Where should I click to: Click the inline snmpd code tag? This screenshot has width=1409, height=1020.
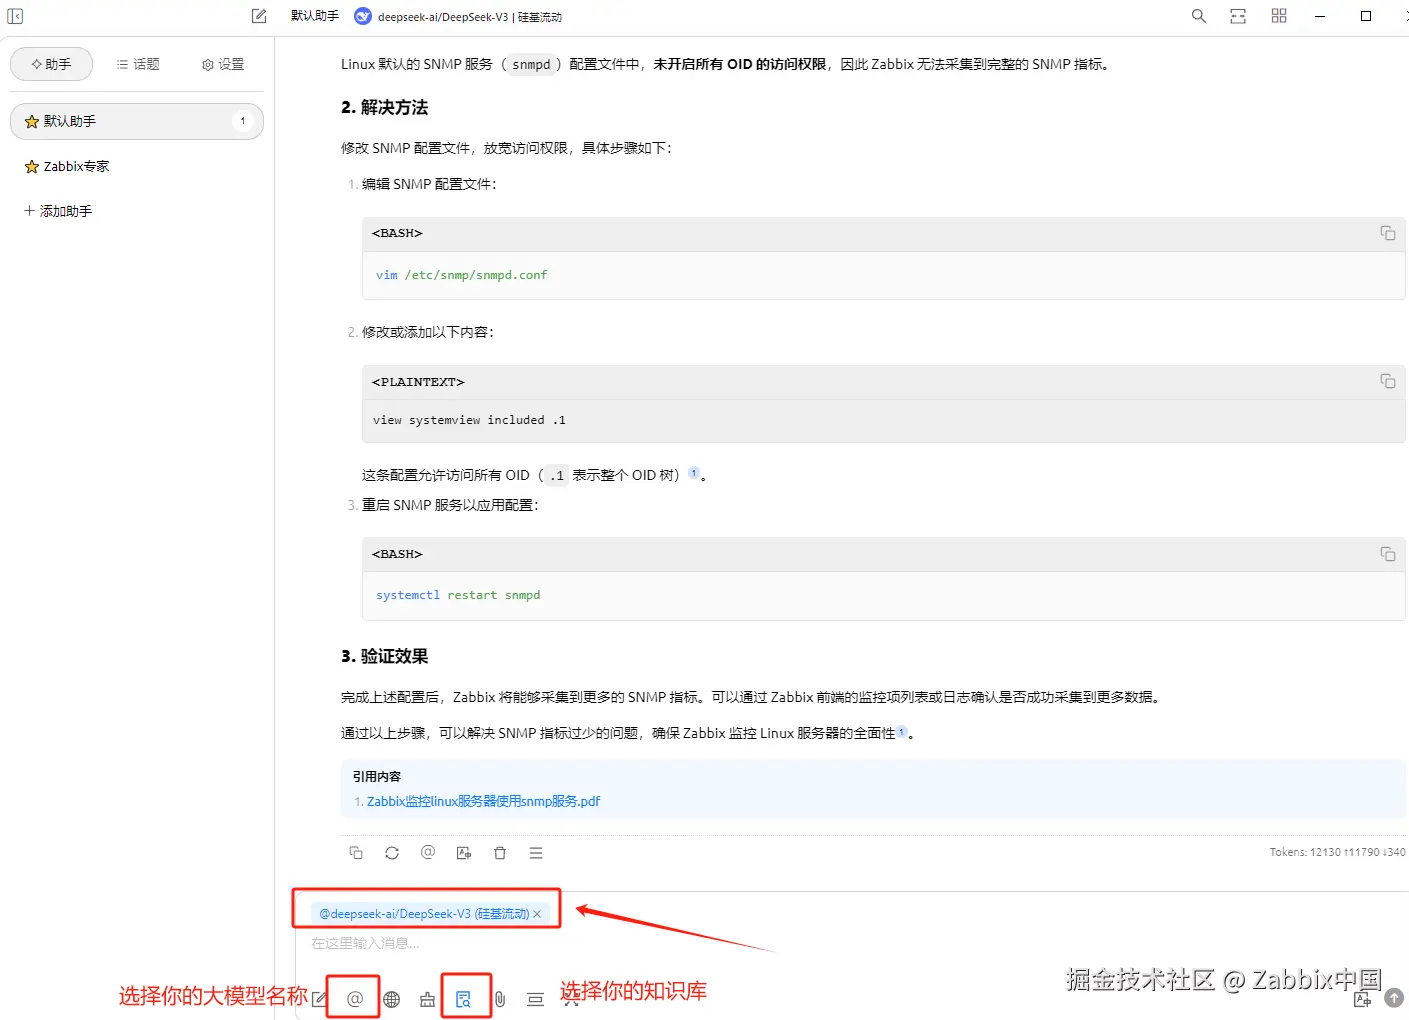point(531,64)
